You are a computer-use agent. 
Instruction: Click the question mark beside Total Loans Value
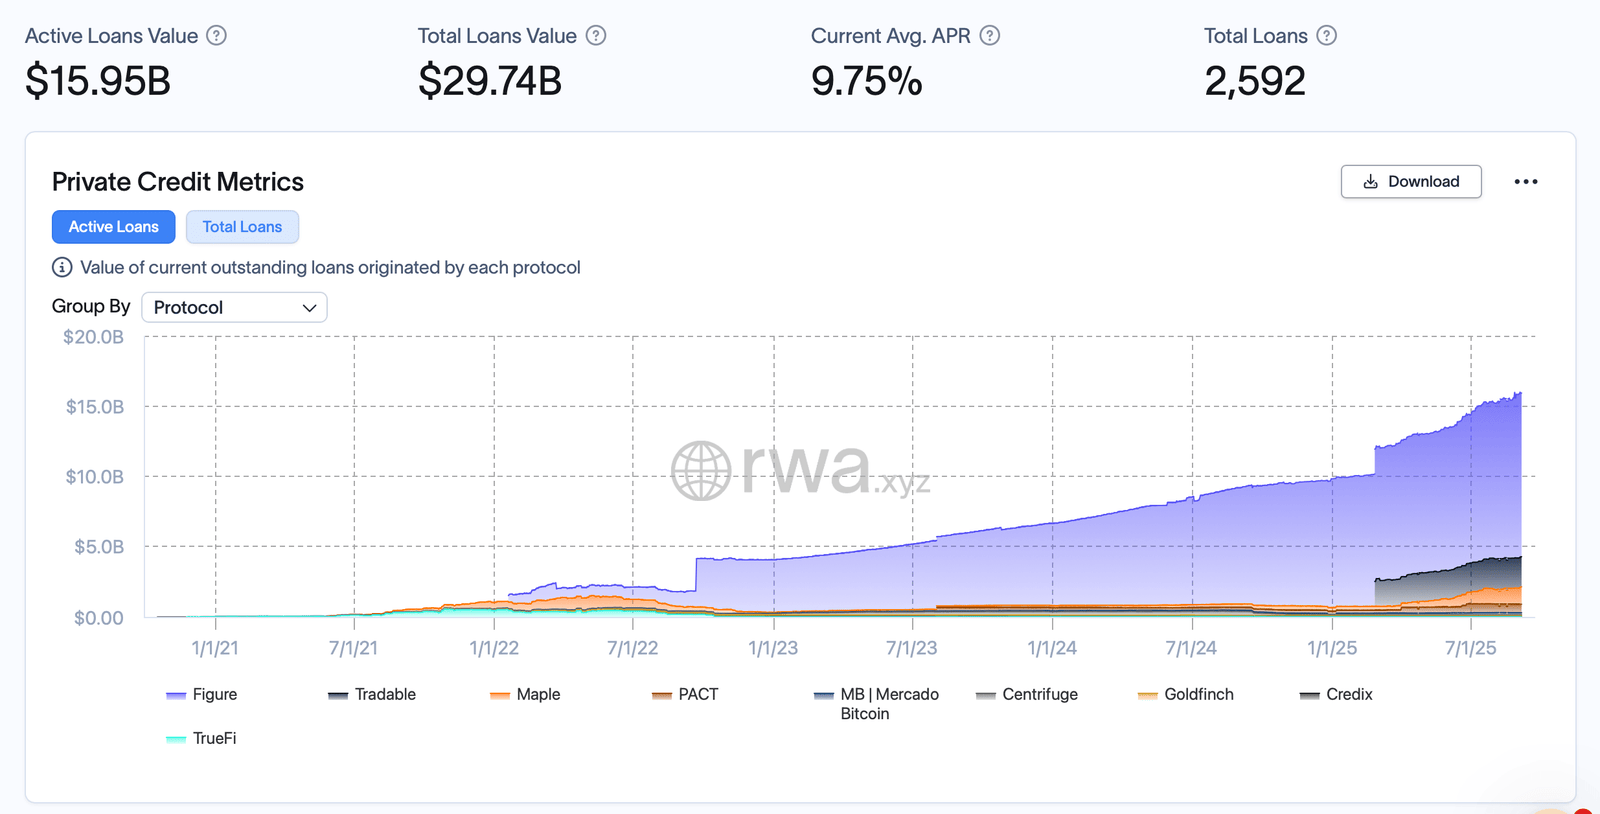(x=595, y=35)
